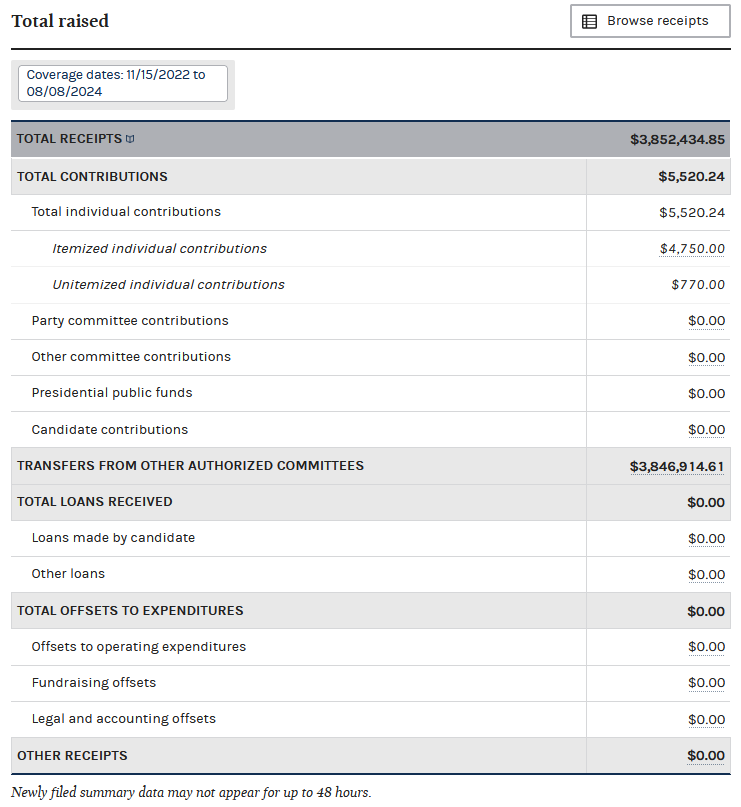Click the Newly filed summary data note
The height and width of the screenshot is (807, 741).
tap(191, 792)
